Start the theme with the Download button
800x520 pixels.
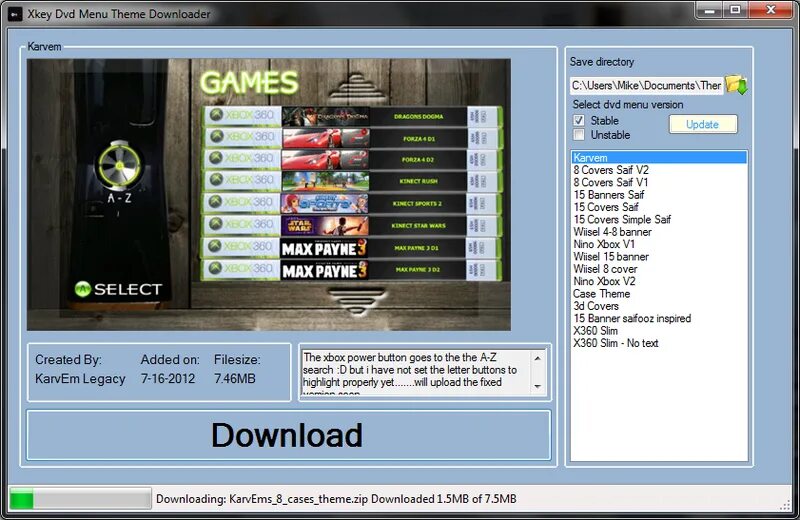tap(289, 435)
